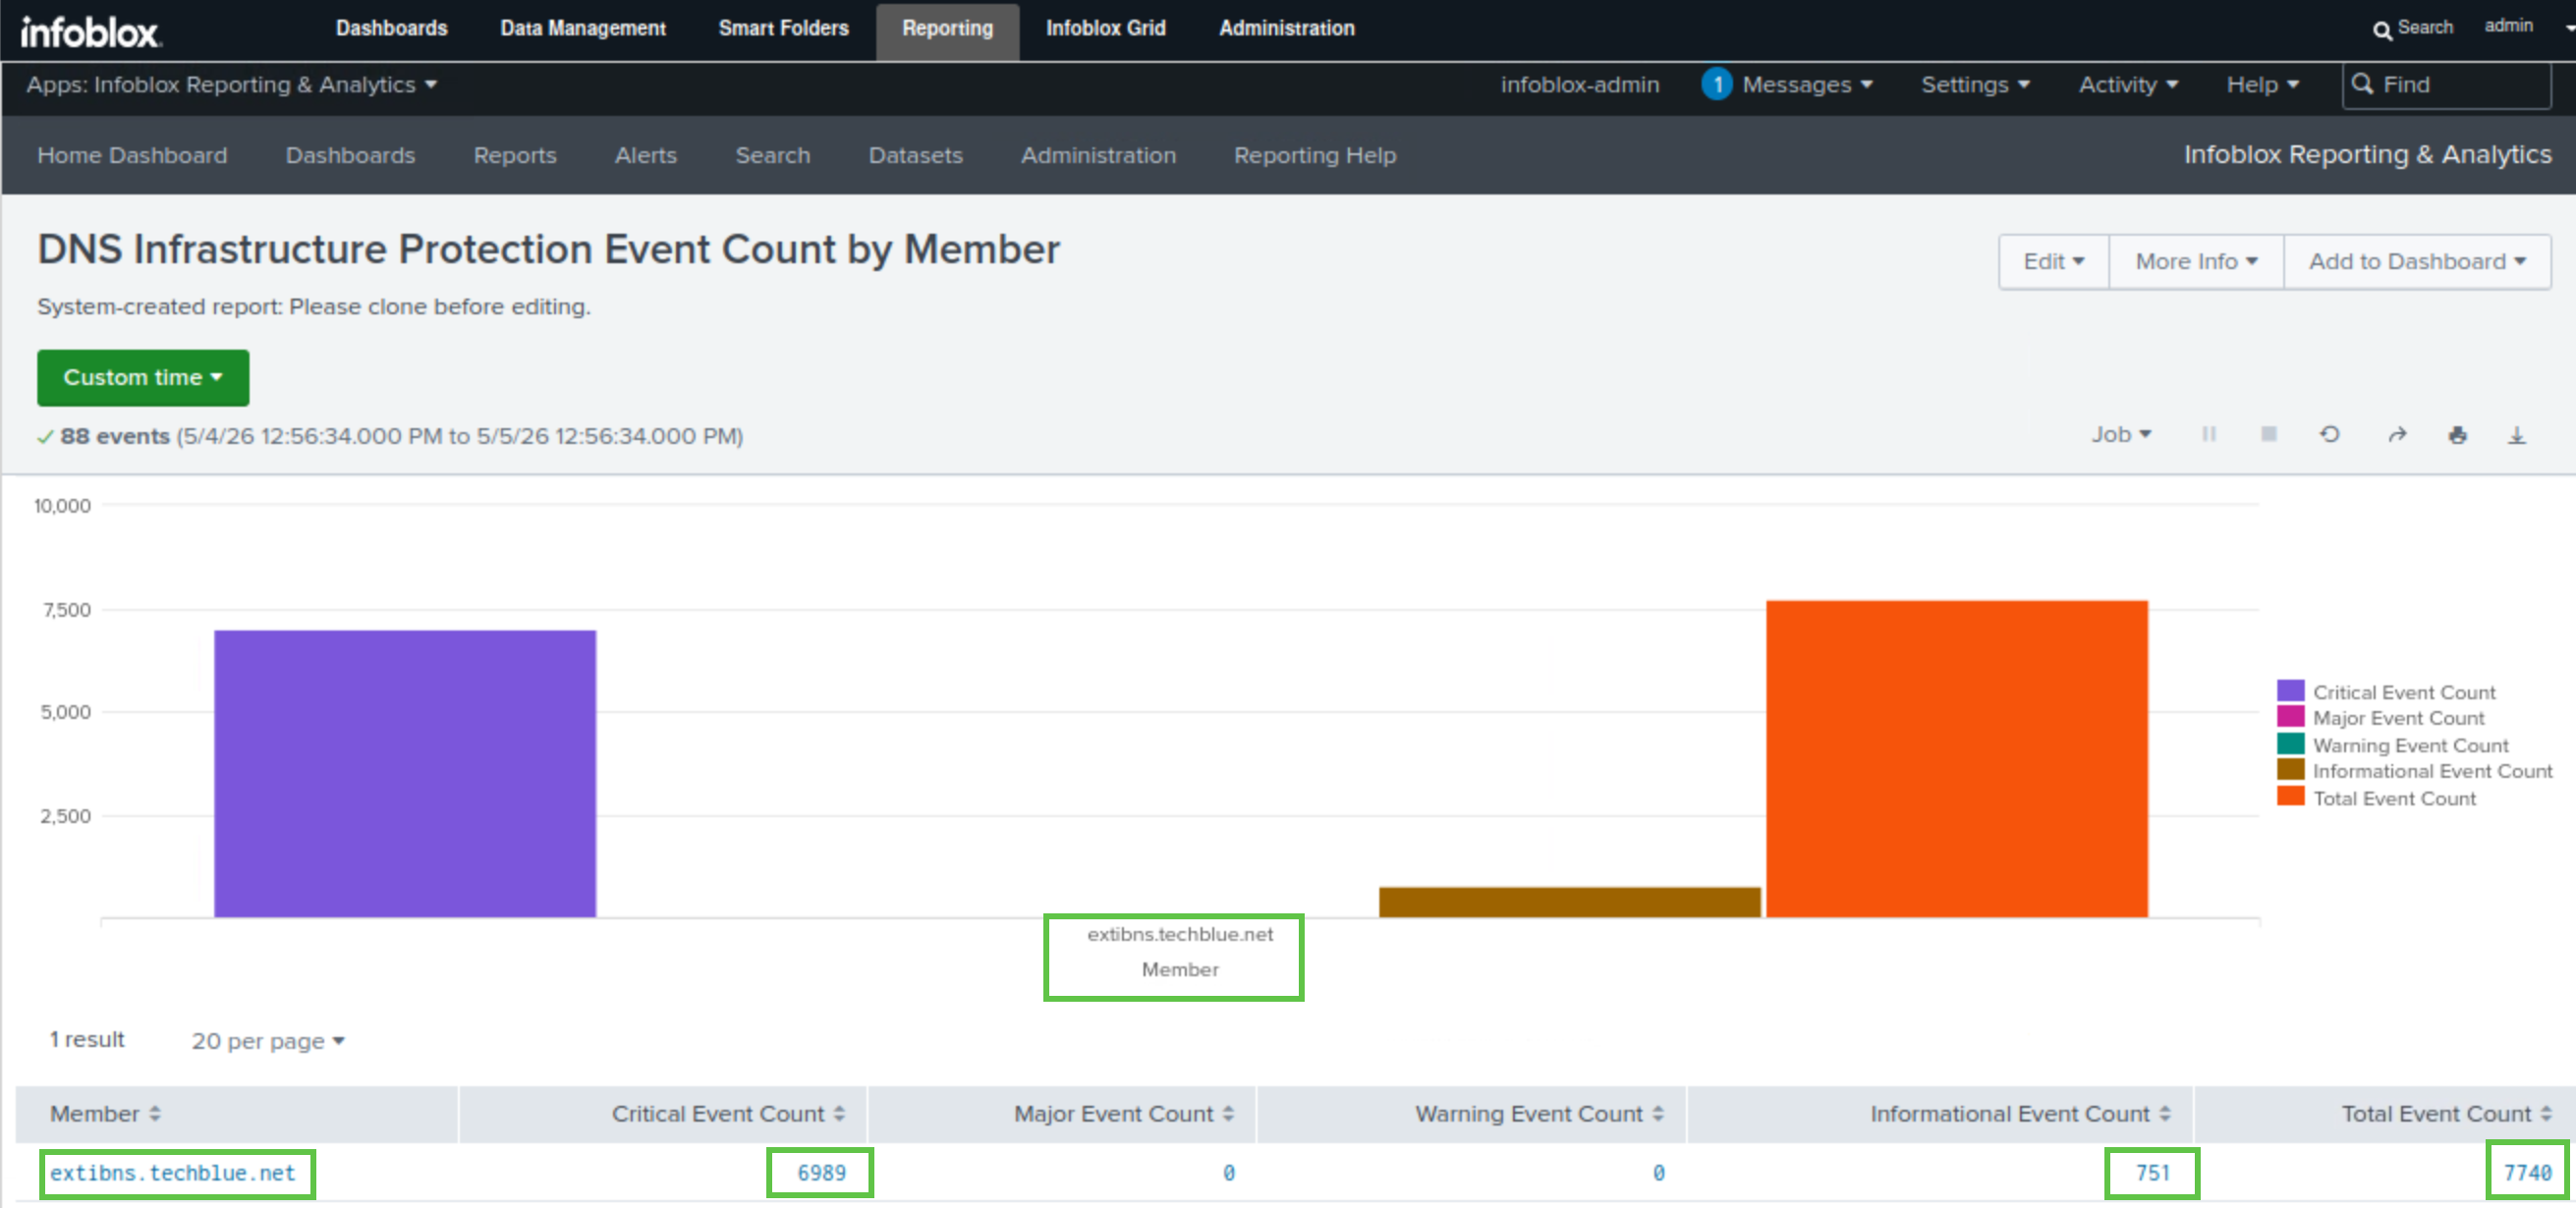Open the Reports section

coord(515,155)
